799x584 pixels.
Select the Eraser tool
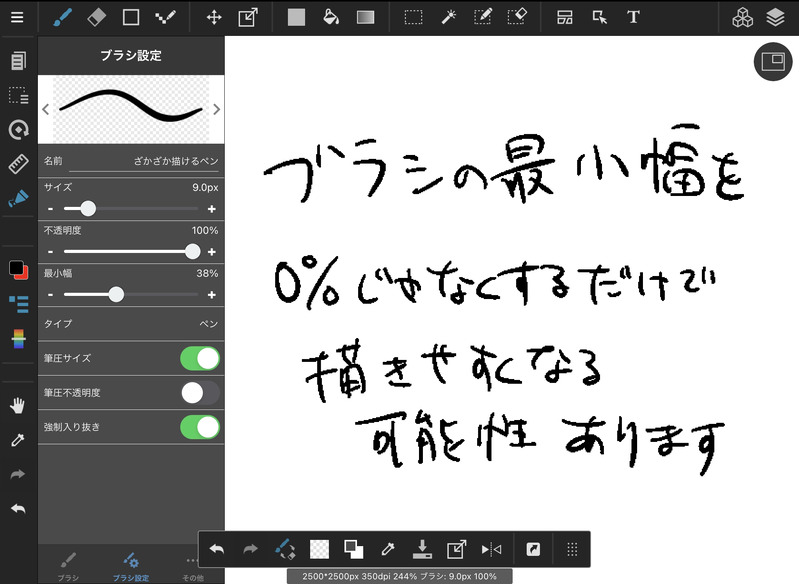97,17
